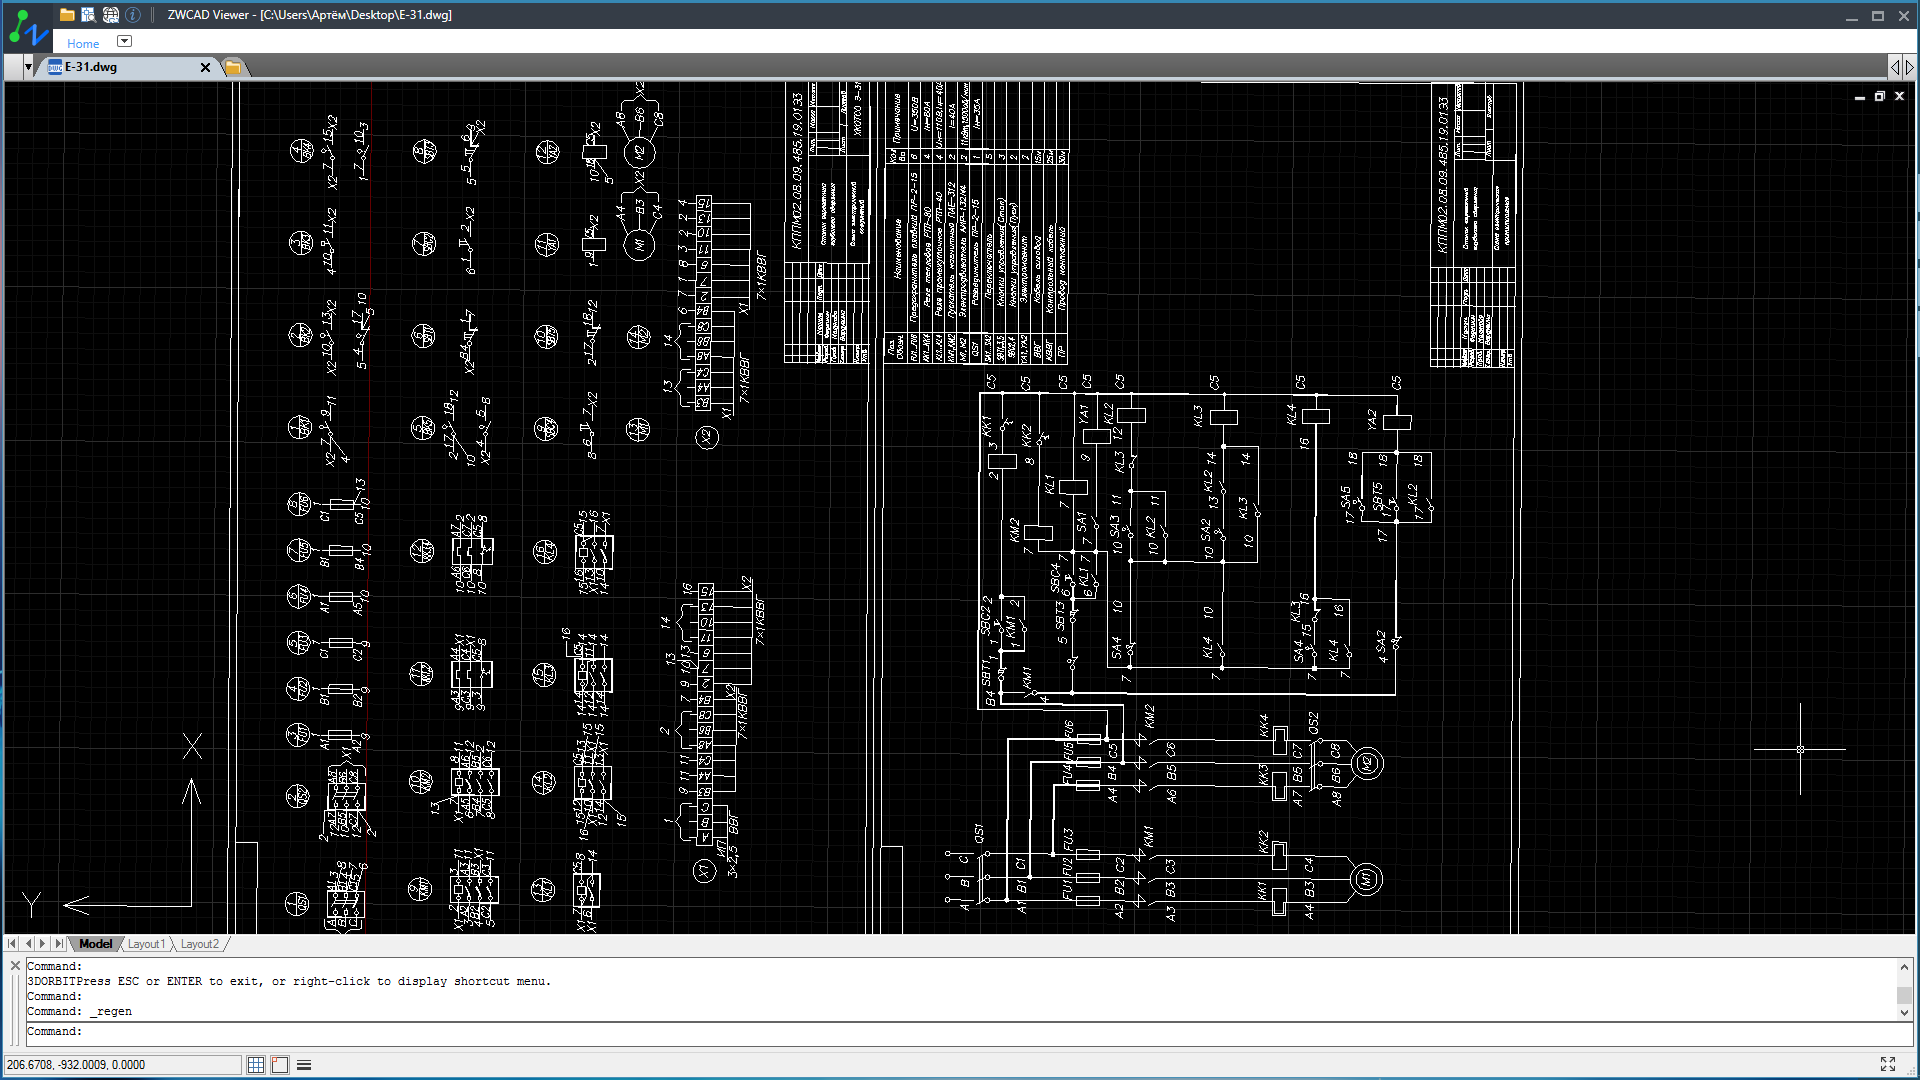Open the document tabs list dropdown arrow
Viewport: 1920px width, 1080px height.
[x=28, y=67]
